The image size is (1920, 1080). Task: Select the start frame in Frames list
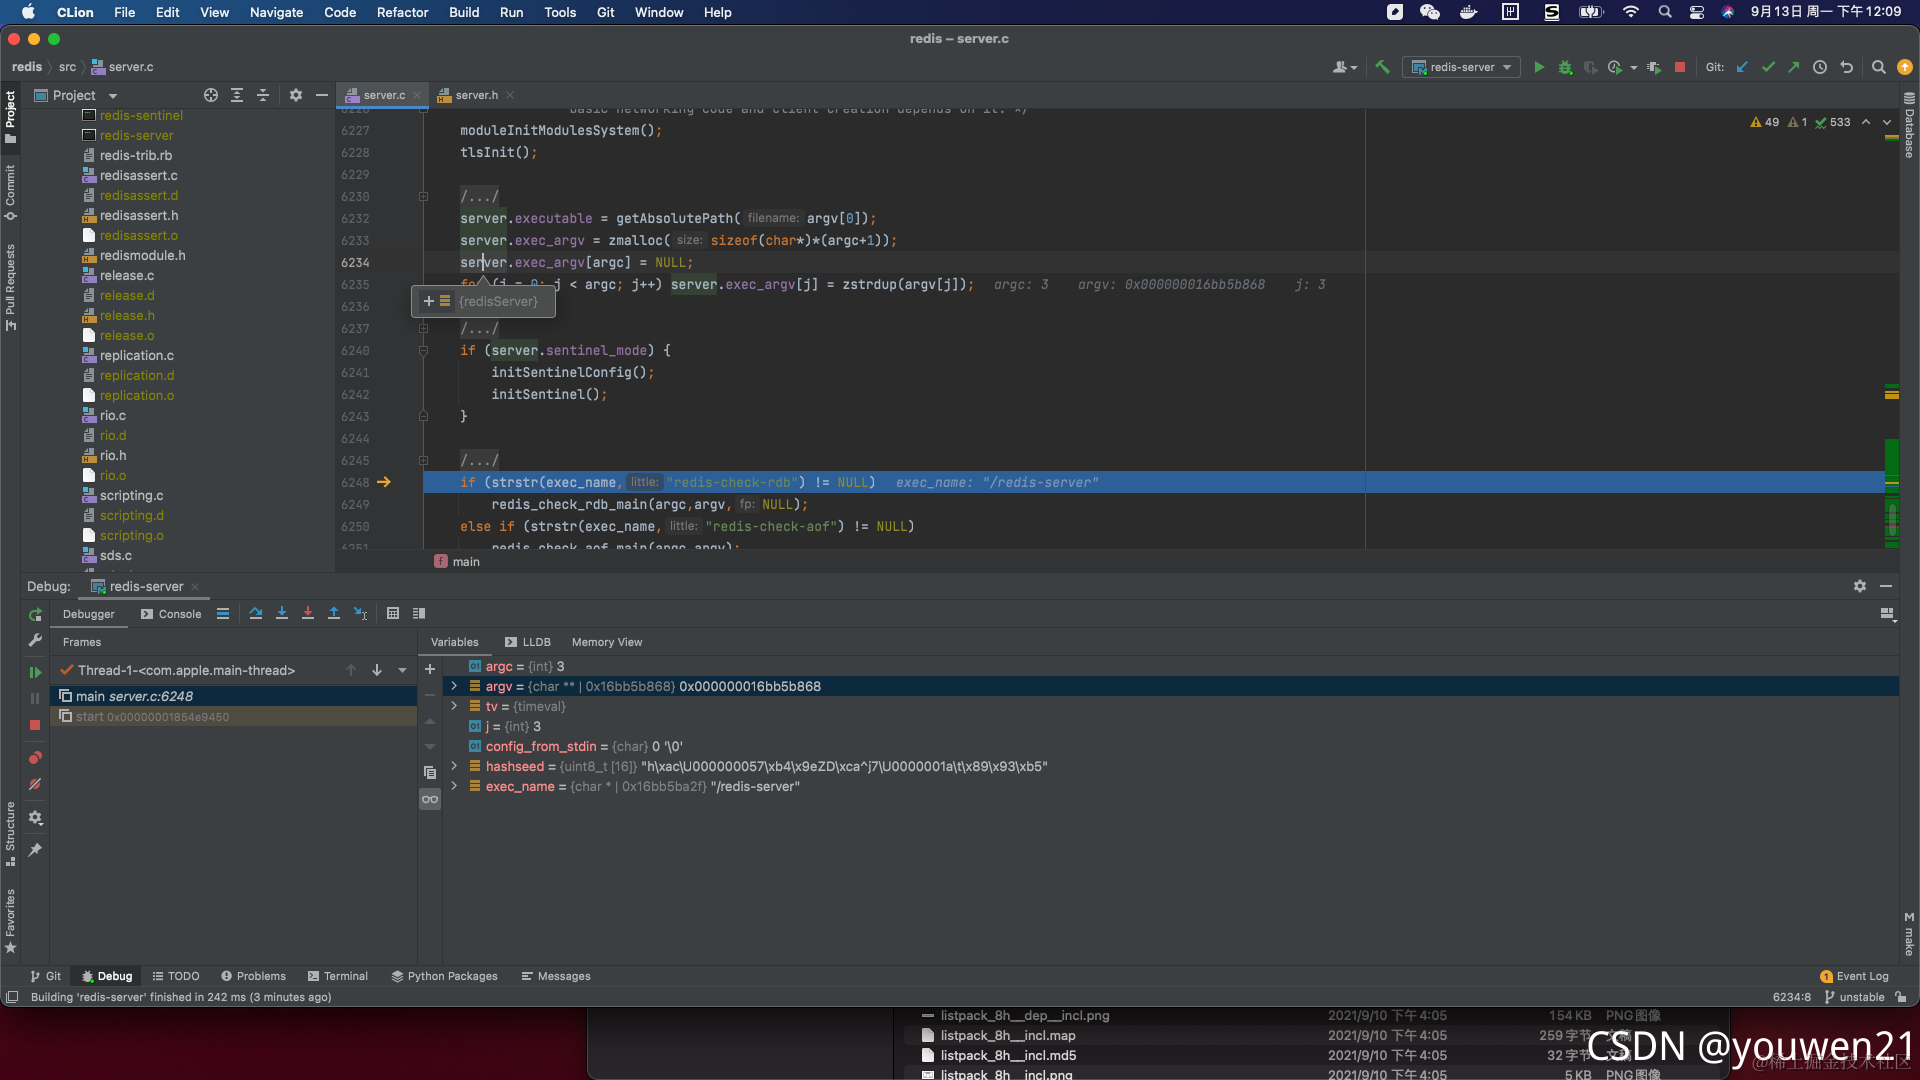click(152, 717)
